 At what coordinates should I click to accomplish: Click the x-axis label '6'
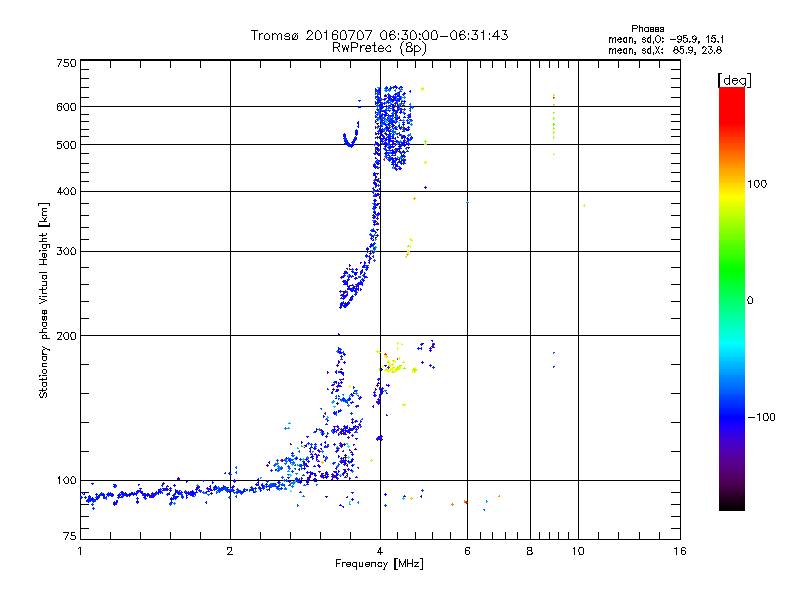(467, 551)
